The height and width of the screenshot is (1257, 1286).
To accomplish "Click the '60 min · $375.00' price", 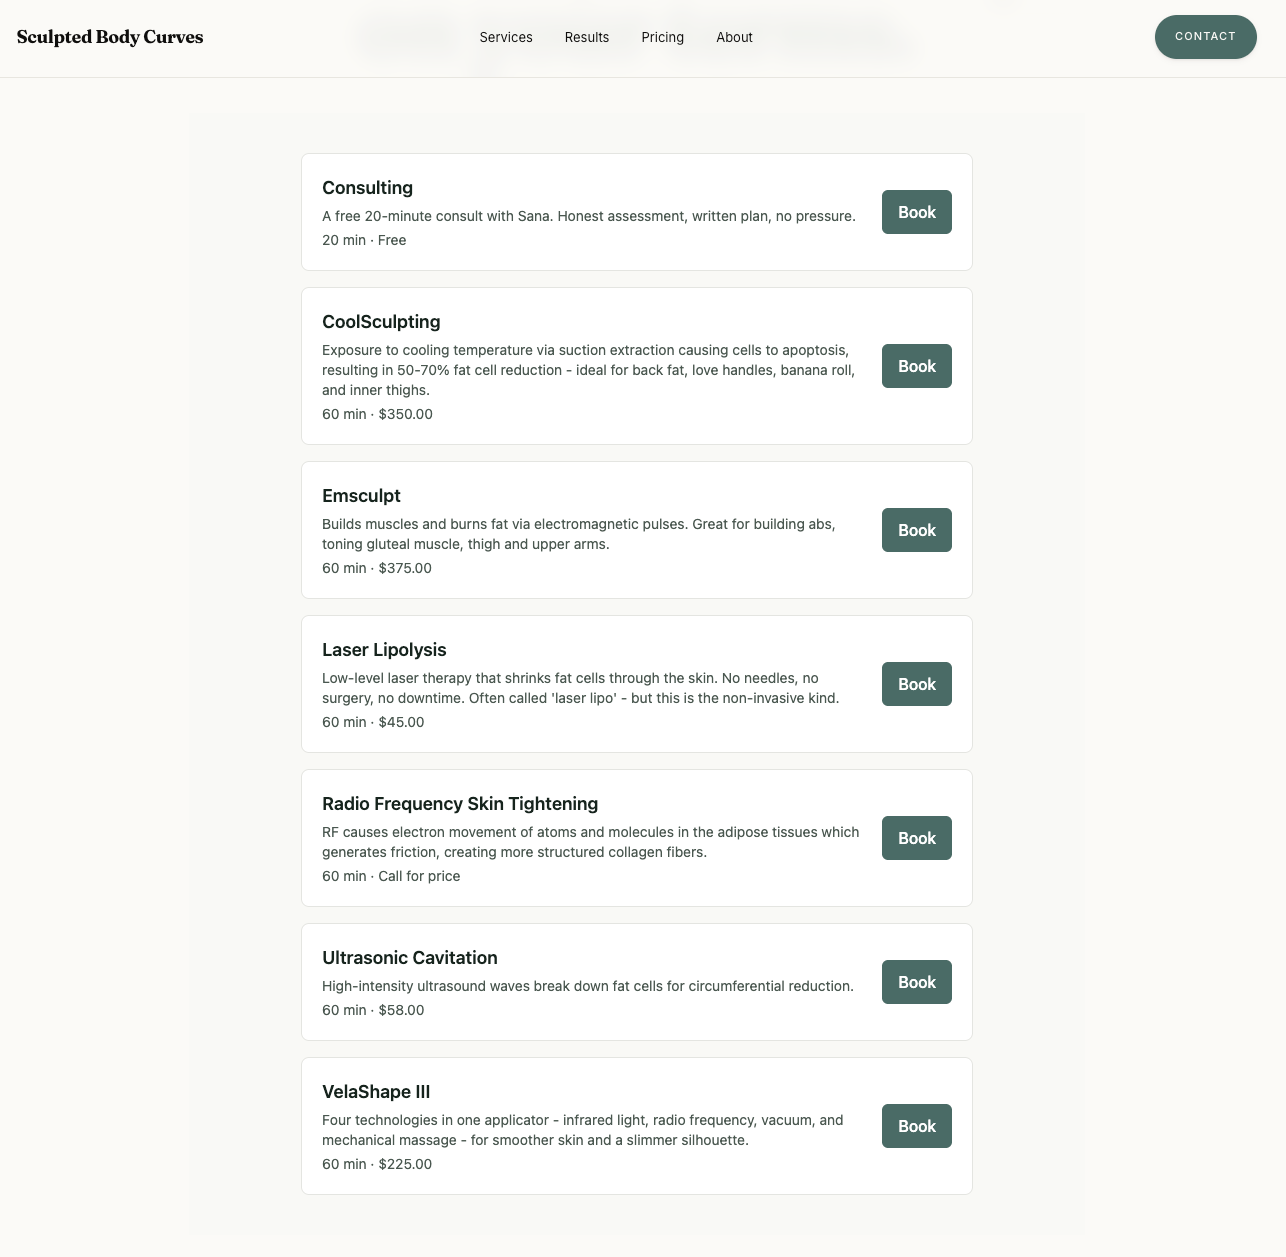I will (377, 568).
